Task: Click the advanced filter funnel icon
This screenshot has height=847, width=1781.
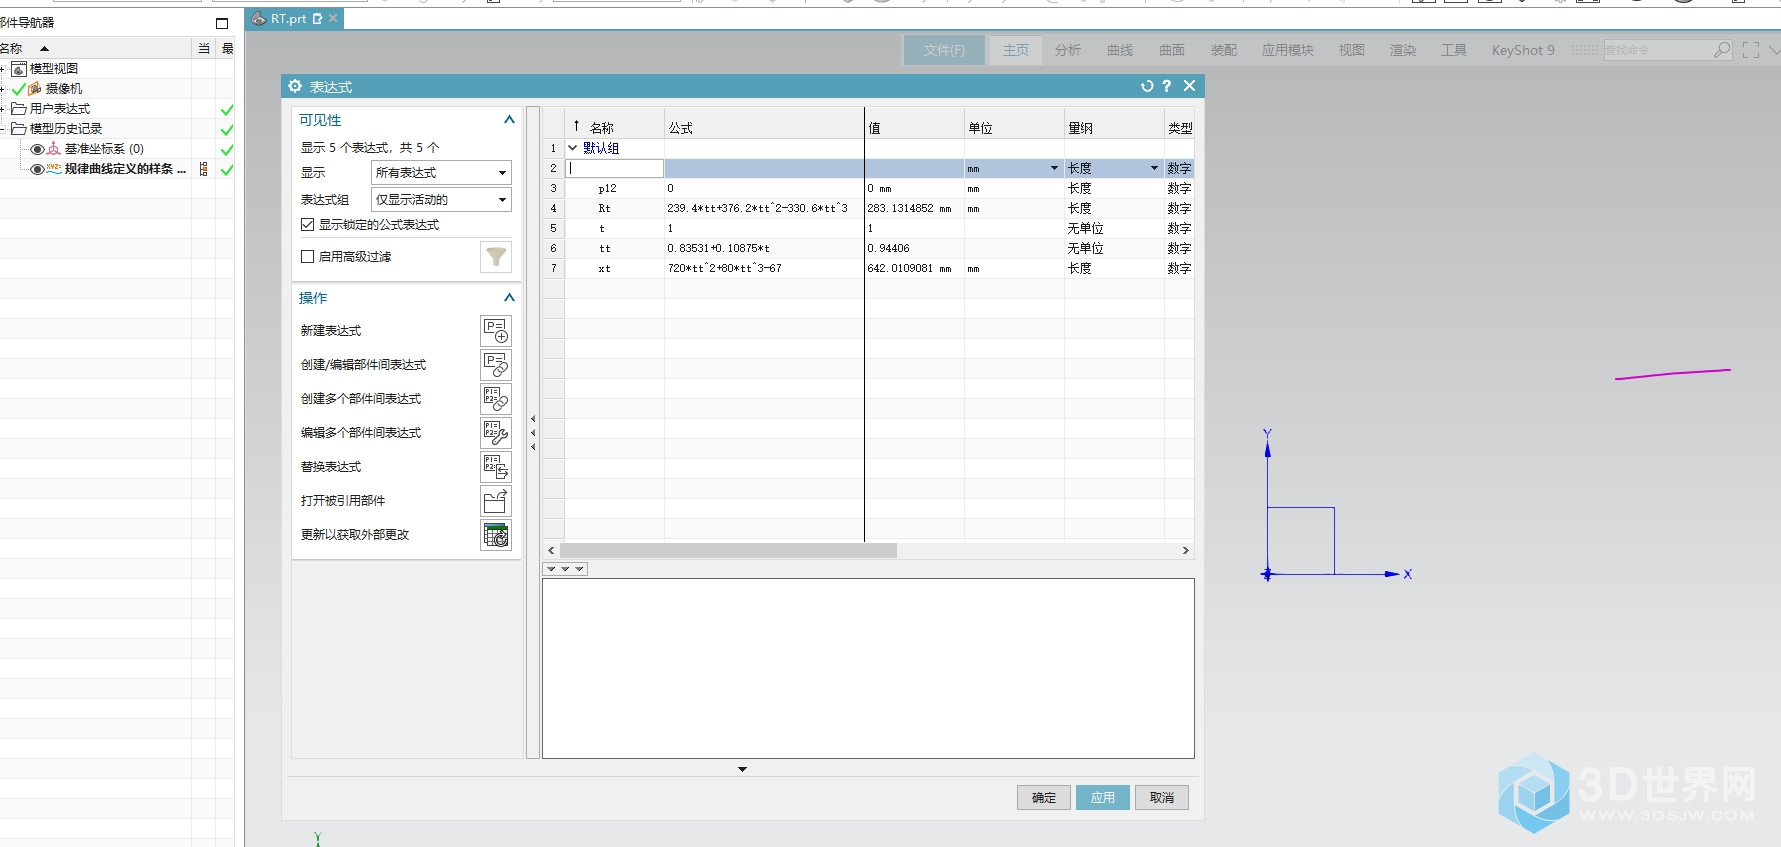Action: (x=496, y=257)
